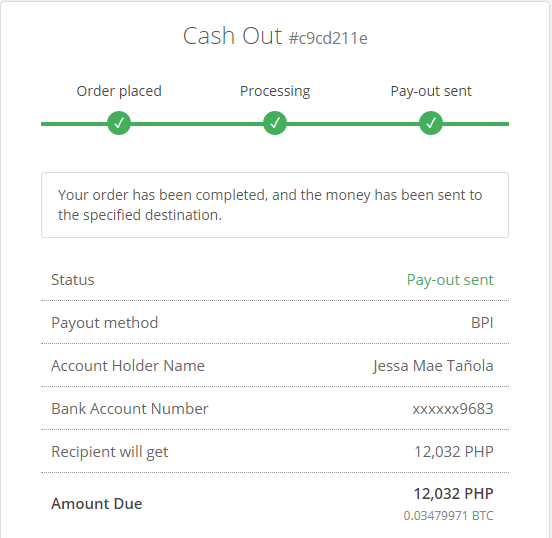Click the Account Holder Name label
Image resolution: width=552 pixels, height=538 pixels.
pyautogui.click(x=128, y=365)
